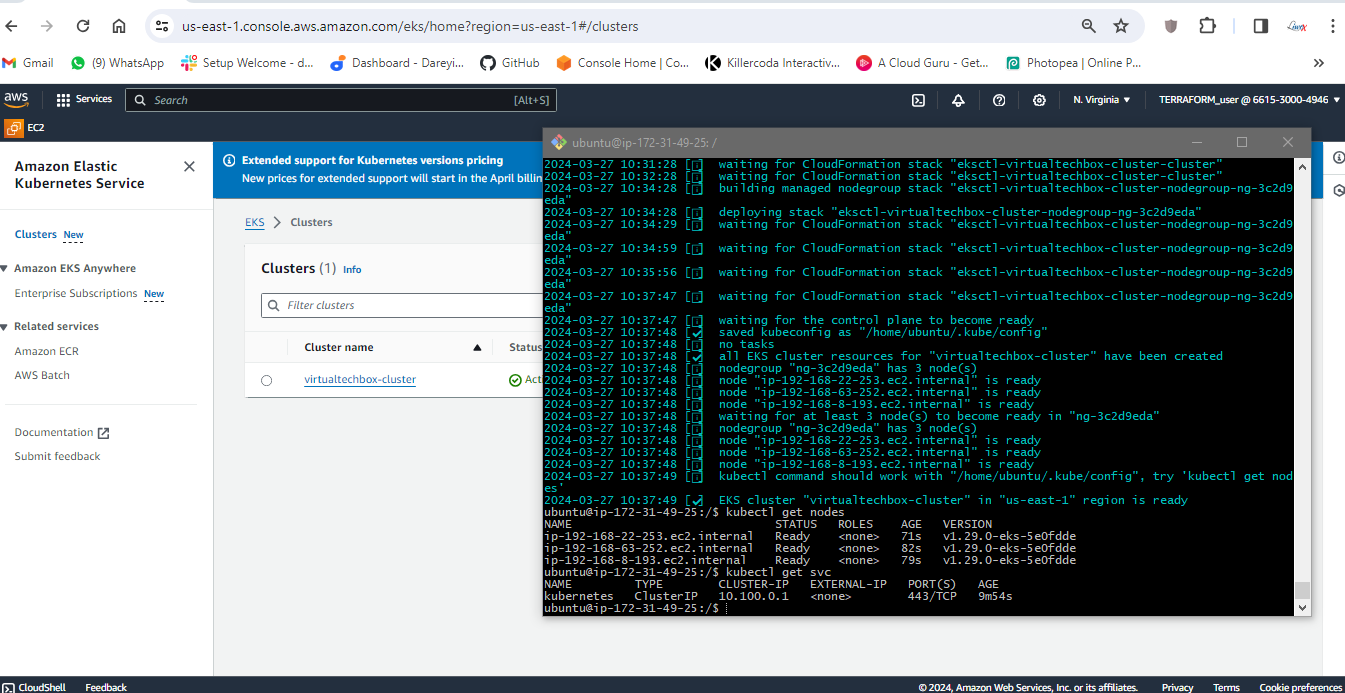
Task: Open the AWS notifications bell
Action: (958, 100)
